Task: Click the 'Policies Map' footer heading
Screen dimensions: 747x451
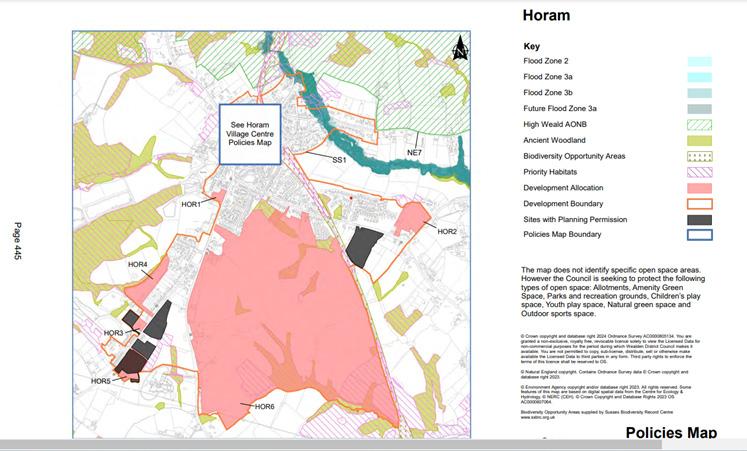Action: pos(671,432)
